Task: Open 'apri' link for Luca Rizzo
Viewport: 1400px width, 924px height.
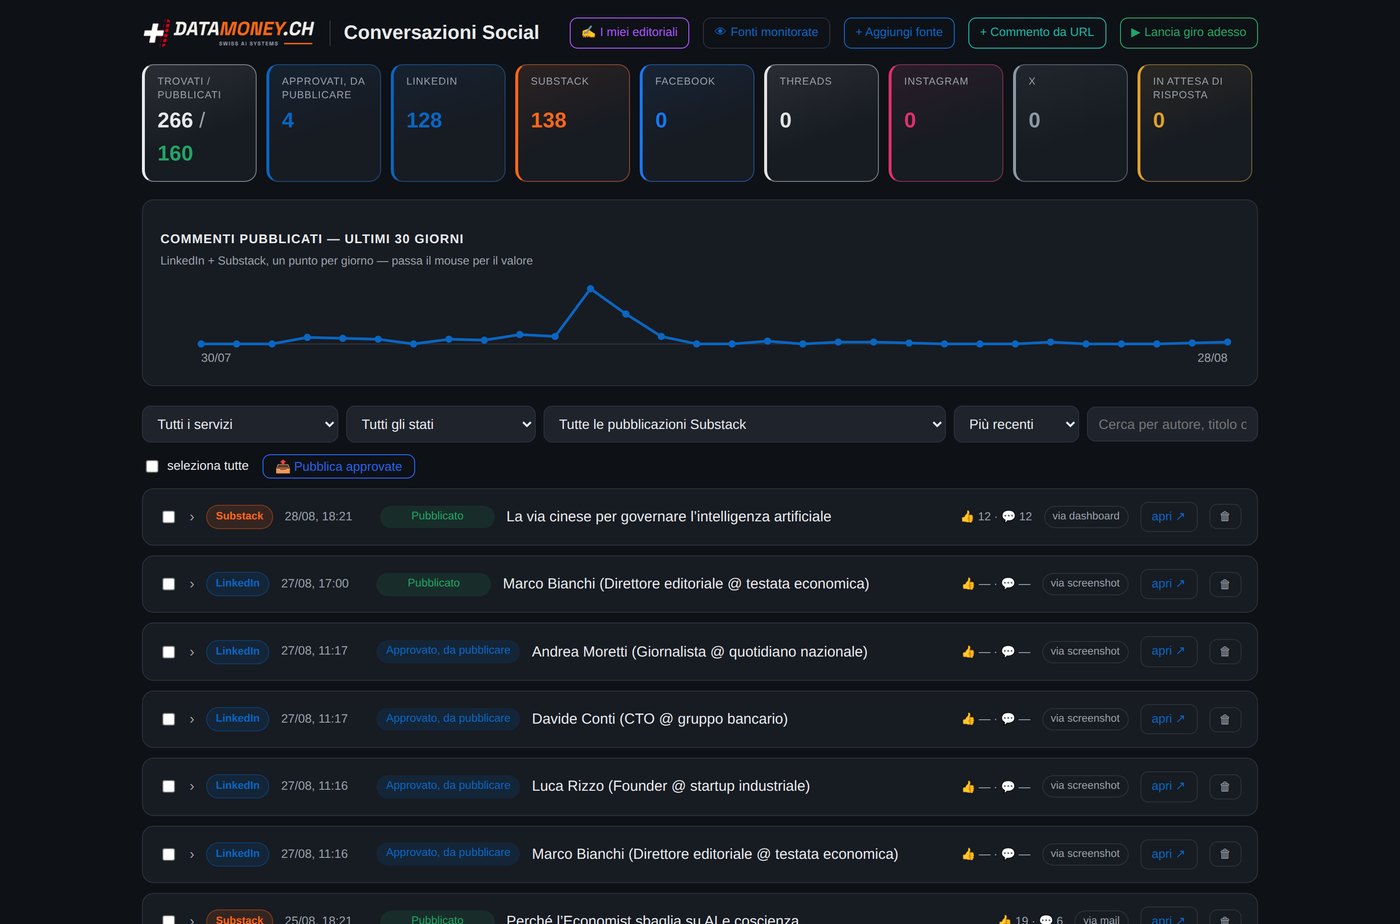Action: [x=1168, y=786]
